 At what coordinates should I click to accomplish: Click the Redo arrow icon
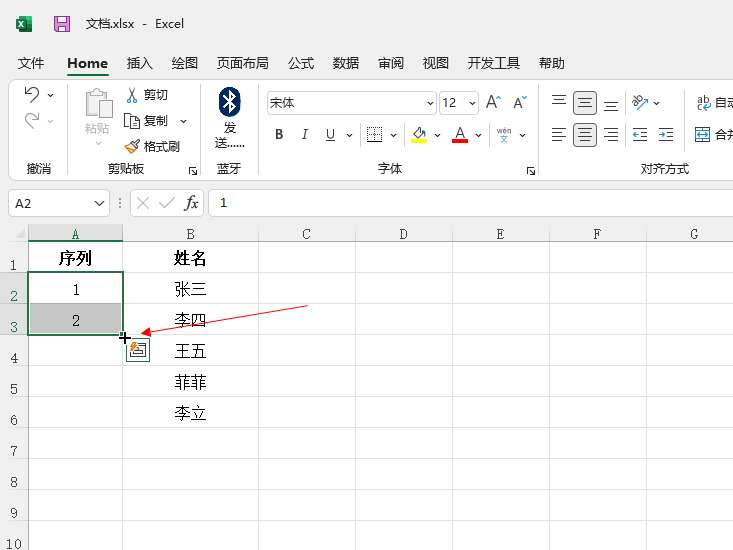tap(32, 121)
